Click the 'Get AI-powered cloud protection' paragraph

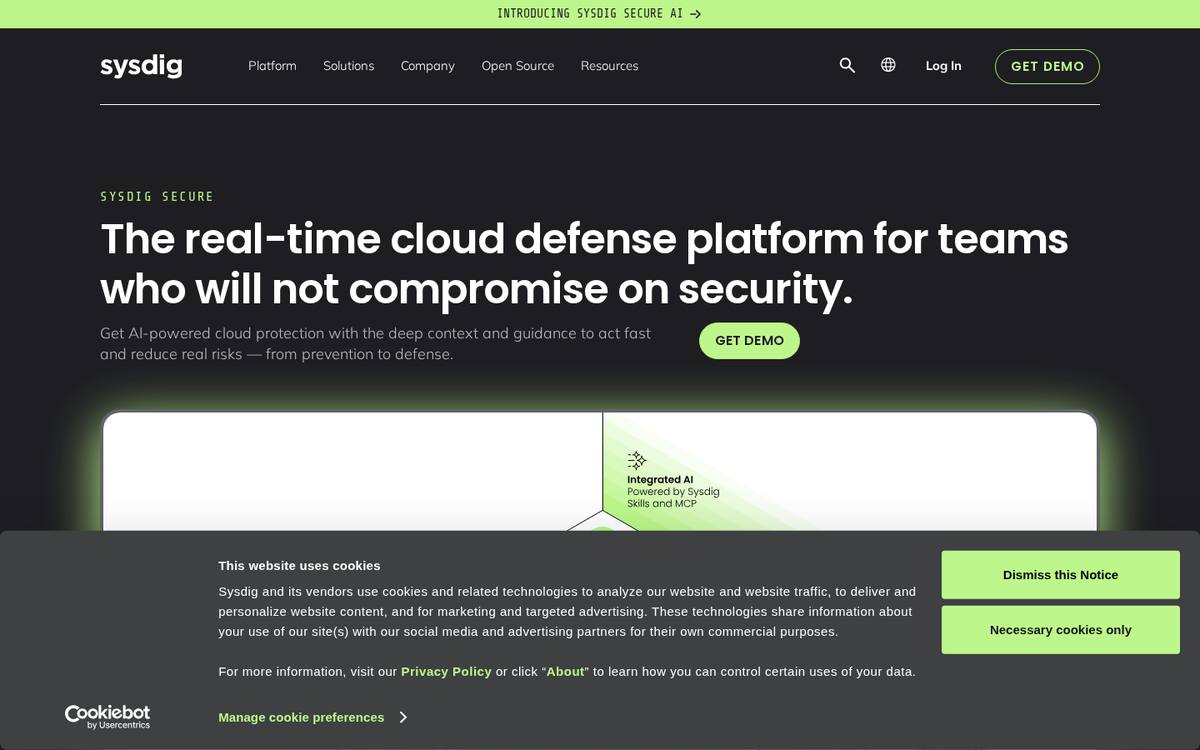(375, 343)
